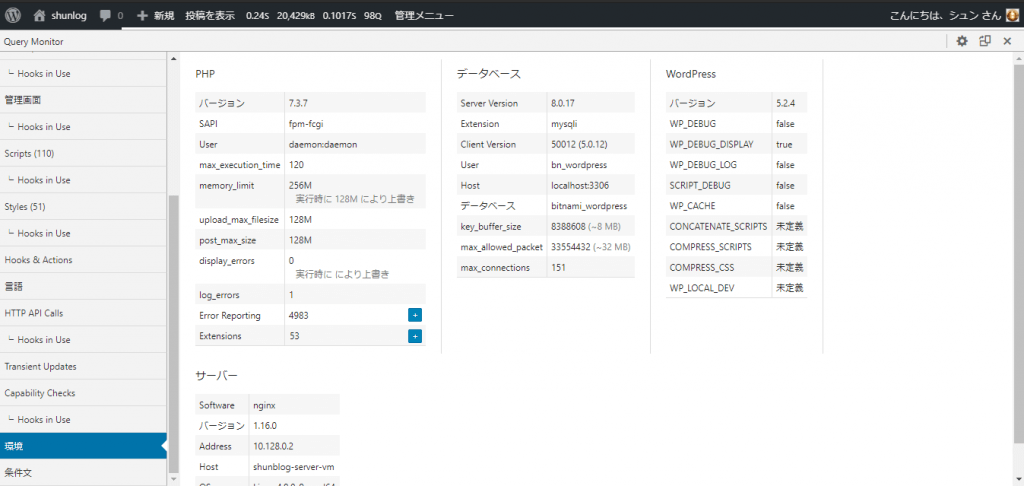The image size is (1024, 486).
Task: Click User value daemon:daemon
Action: click(x=323, y=144)
